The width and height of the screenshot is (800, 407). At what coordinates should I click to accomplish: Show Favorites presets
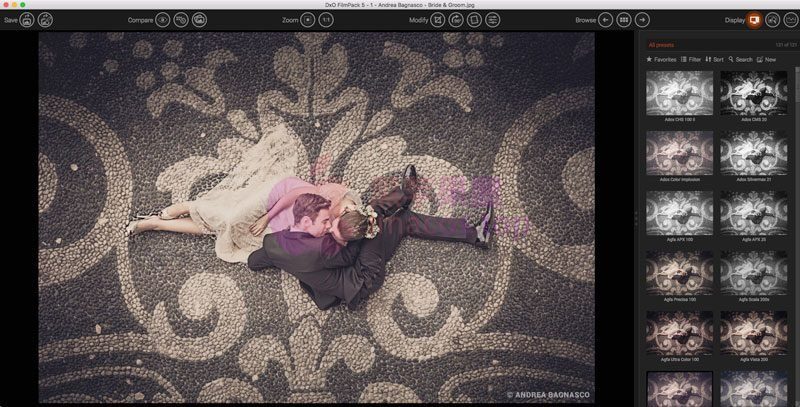(661, 60)
